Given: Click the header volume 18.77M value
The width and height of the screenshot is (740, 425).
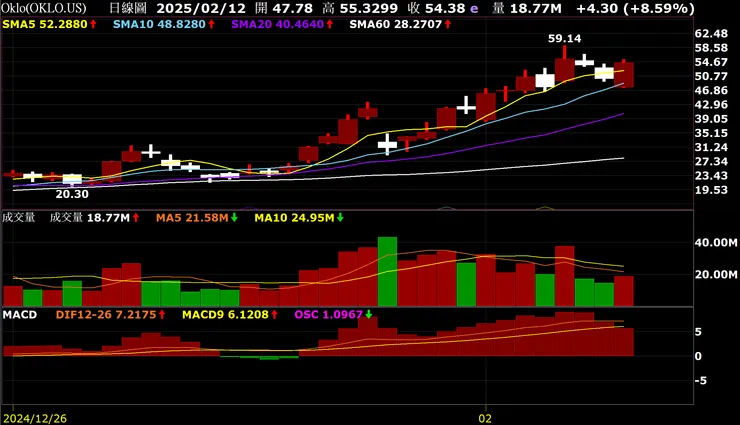Looking at the screenshot, I should click(535, 8).
